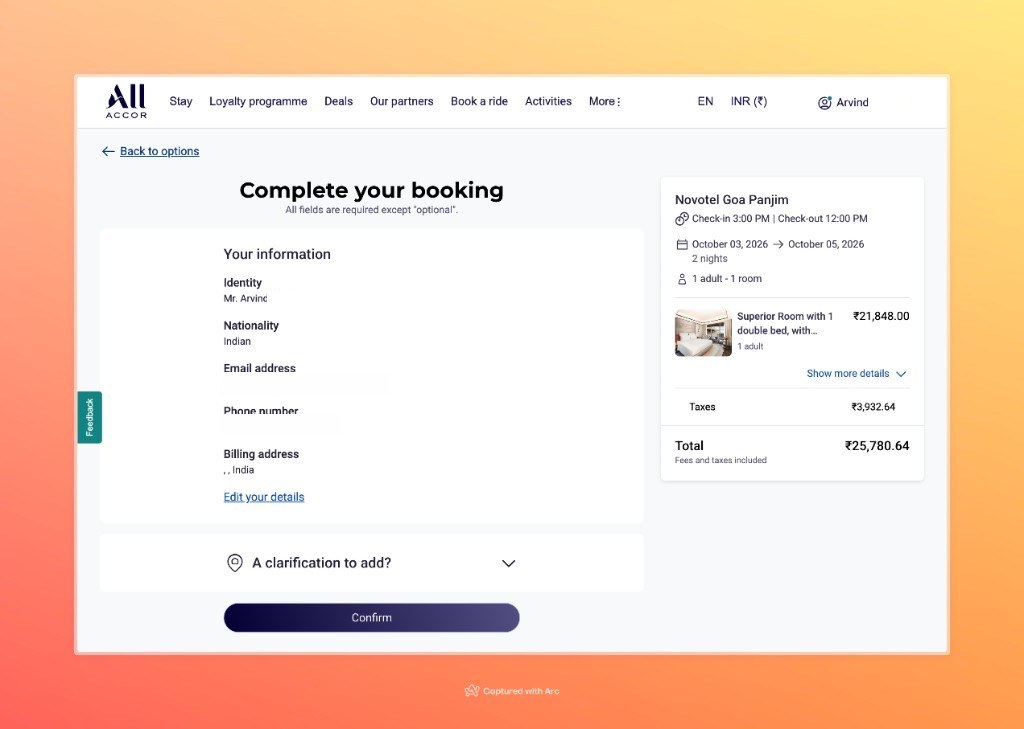Image resolution: width=1024 pixels, height=729 pixels.
Task: Open the Deals menu
Action: tap(338, 101)
